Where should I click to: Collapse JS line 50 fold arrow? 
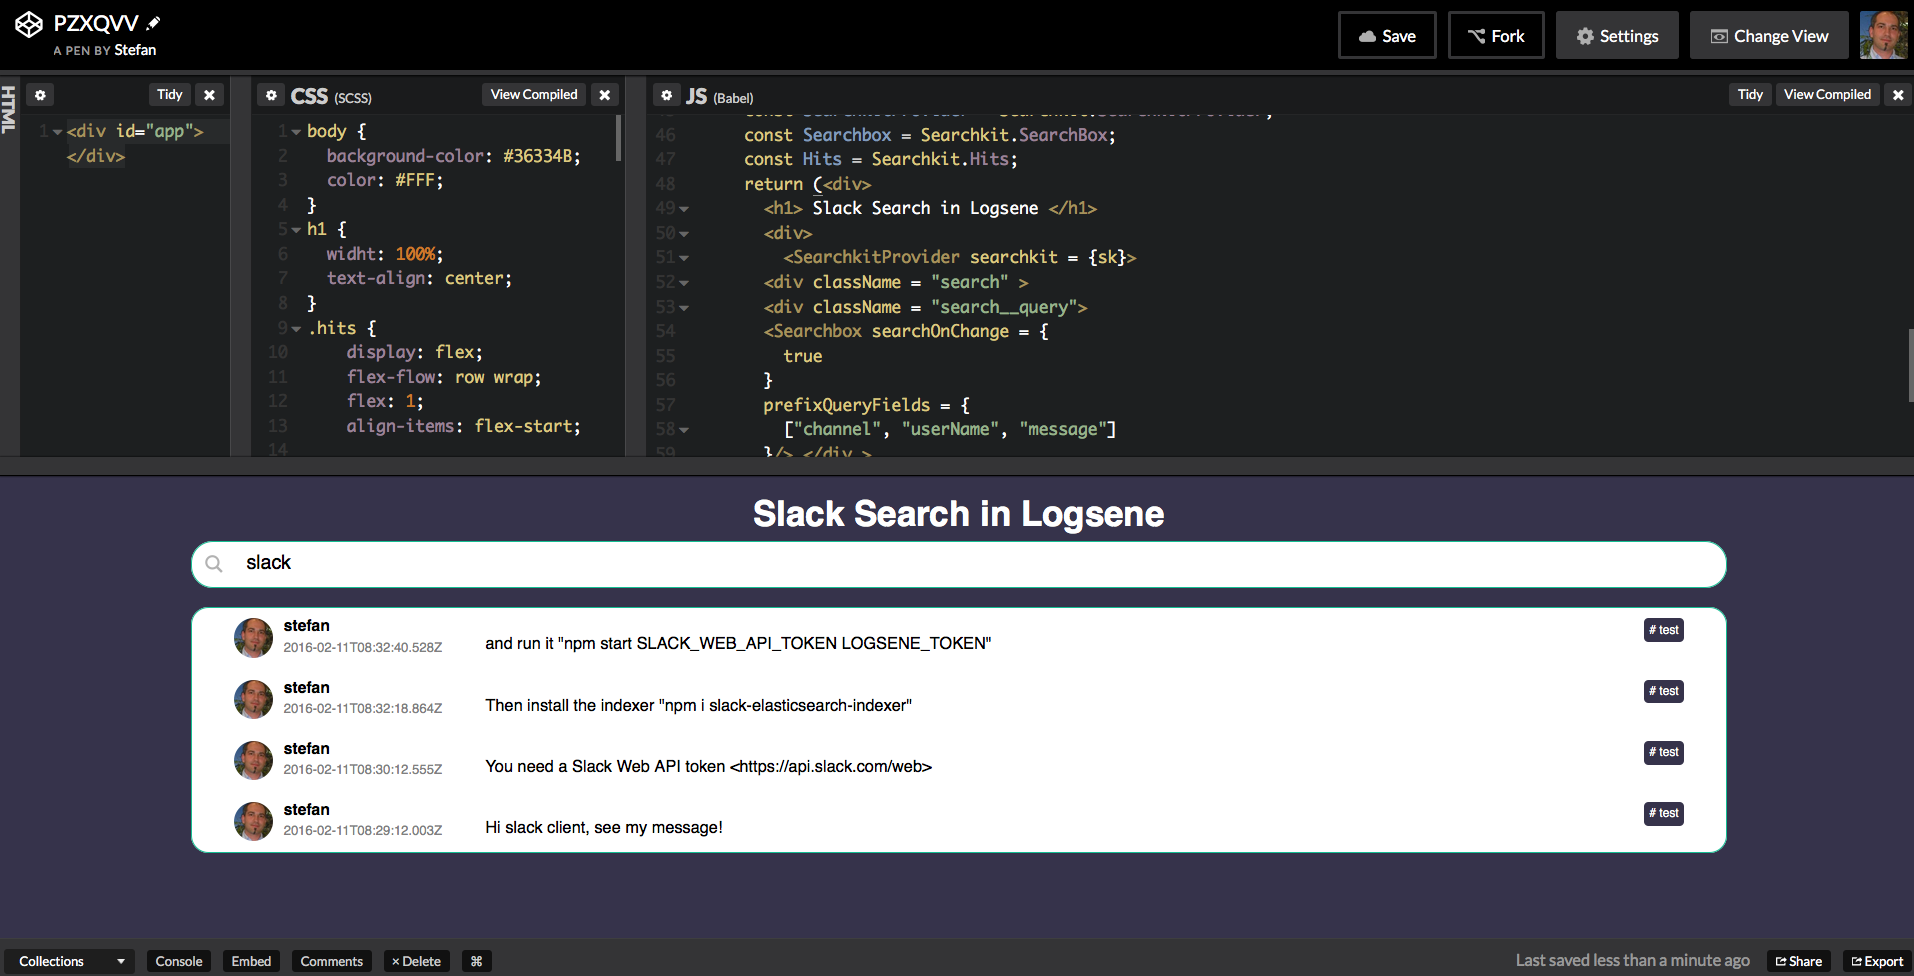coord(684,233)
